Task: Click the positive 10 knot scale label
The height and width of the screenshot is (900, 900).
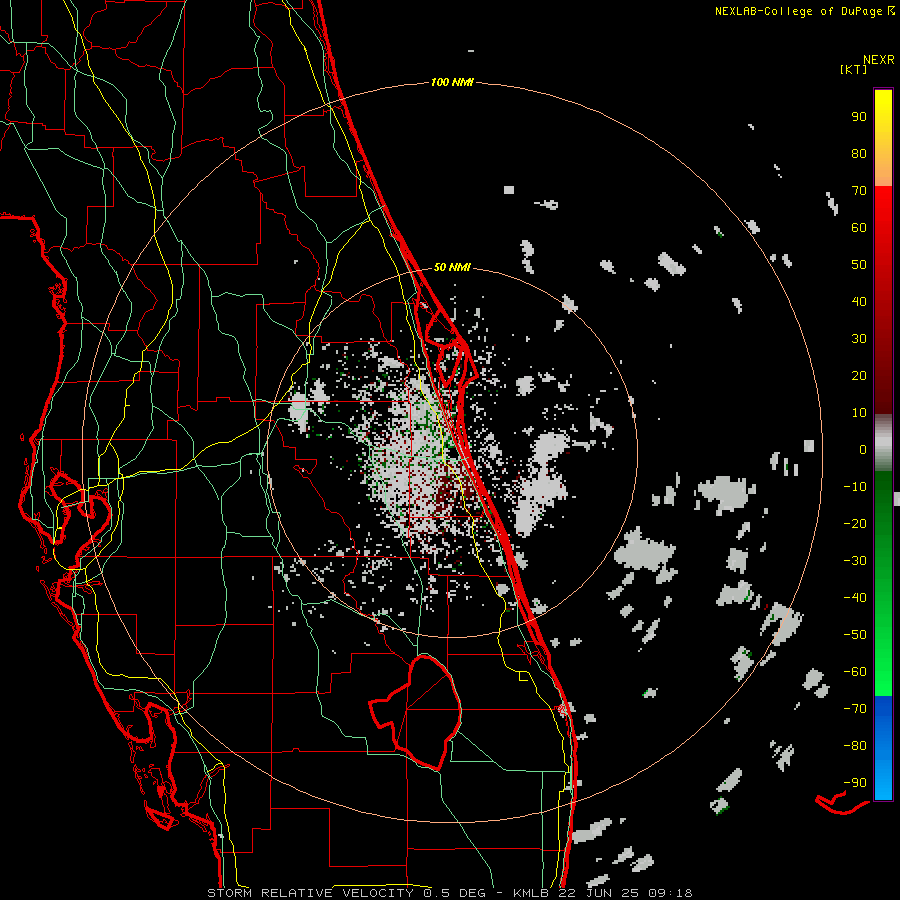Action: pyautogui.click(x=859, y=413)
